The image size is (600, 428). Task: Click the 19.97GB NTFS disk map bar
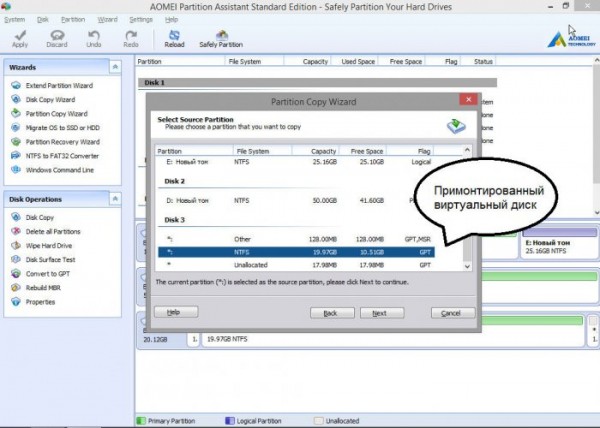(x=393, y=332)
